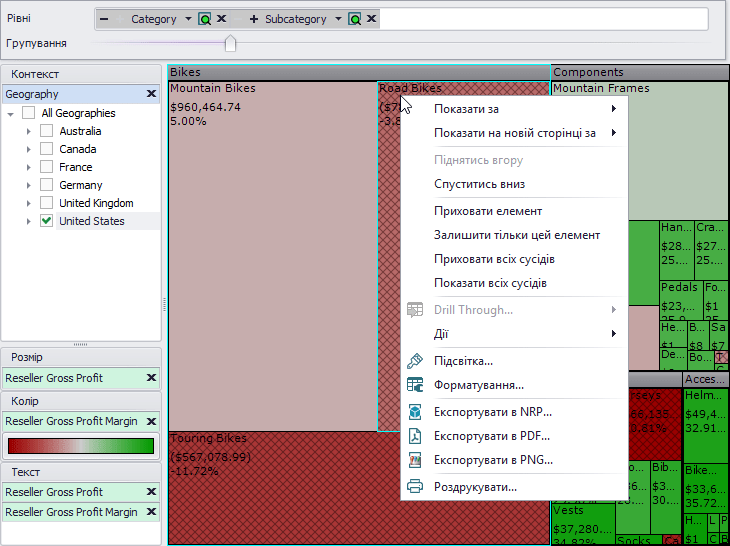Expand the Australia node
The height and width of the screenshot is (546, 730).
pos(28,132)
